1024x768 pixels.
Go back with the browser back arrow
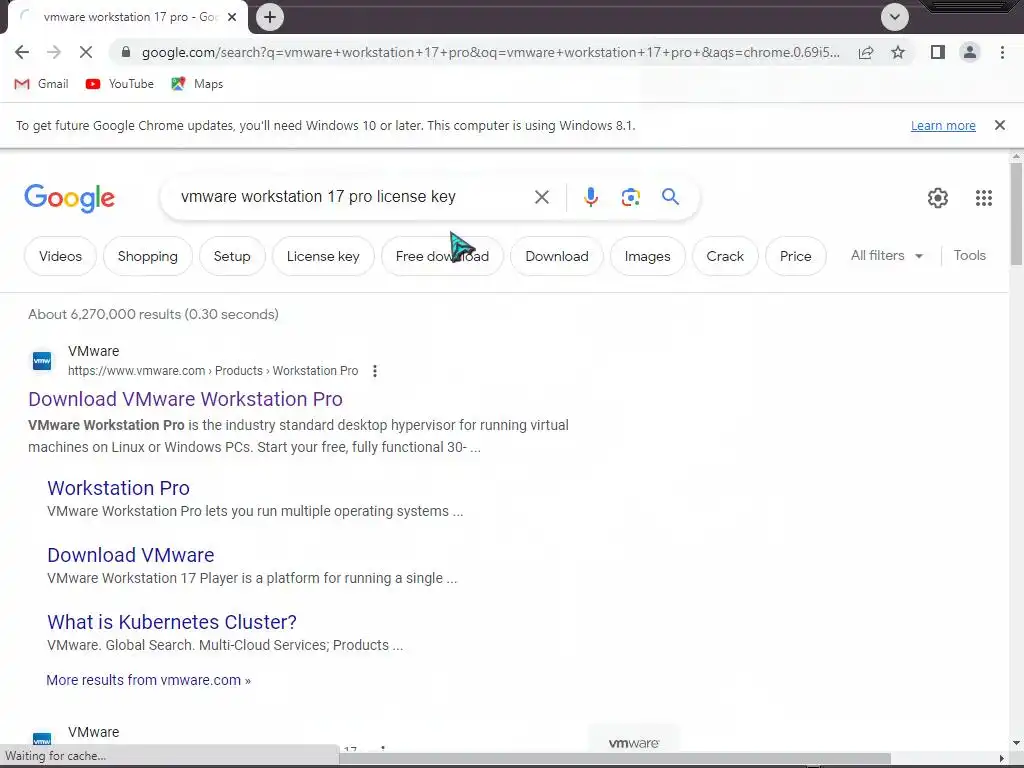(22, 52)
